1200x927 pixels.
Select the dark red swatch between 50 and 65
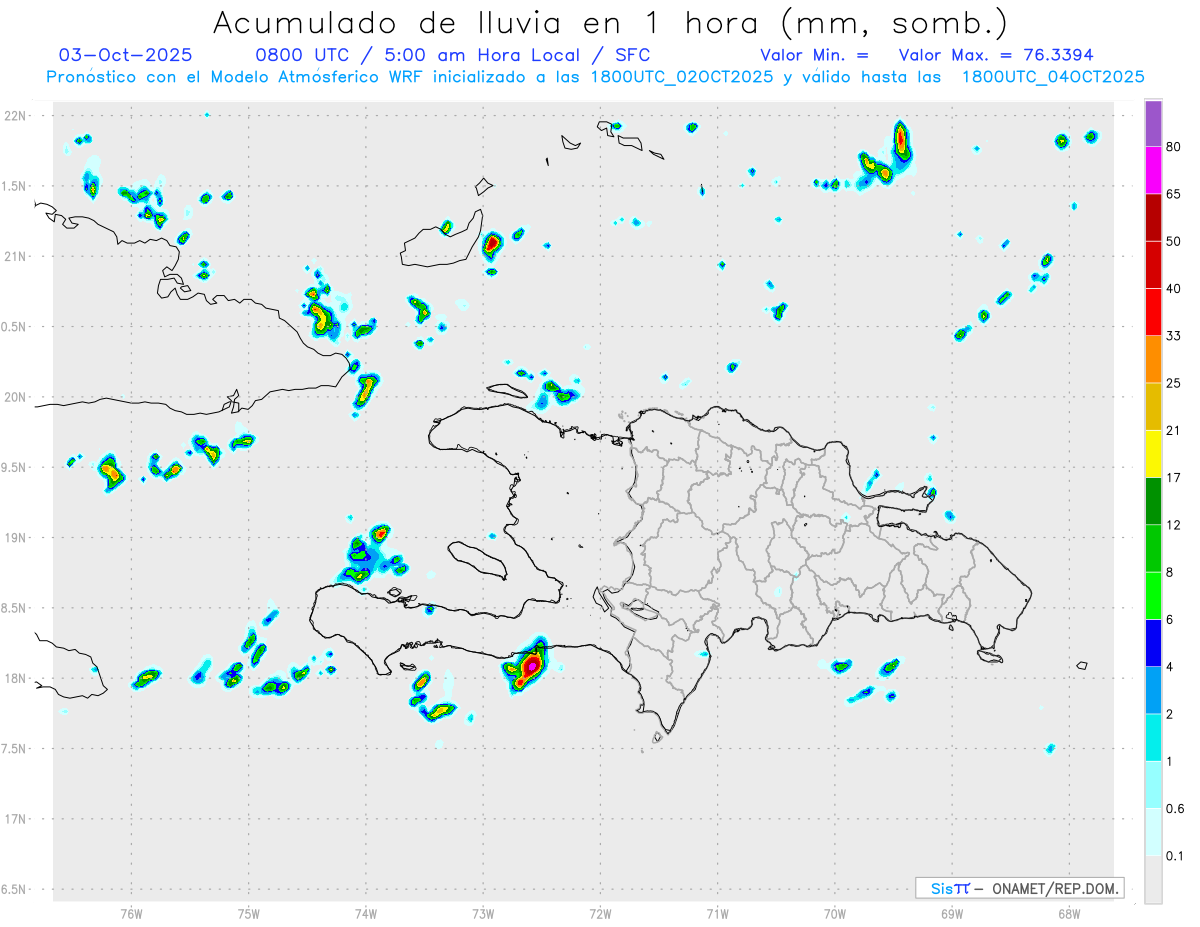pyautogui.click(x=1154, y=217)
